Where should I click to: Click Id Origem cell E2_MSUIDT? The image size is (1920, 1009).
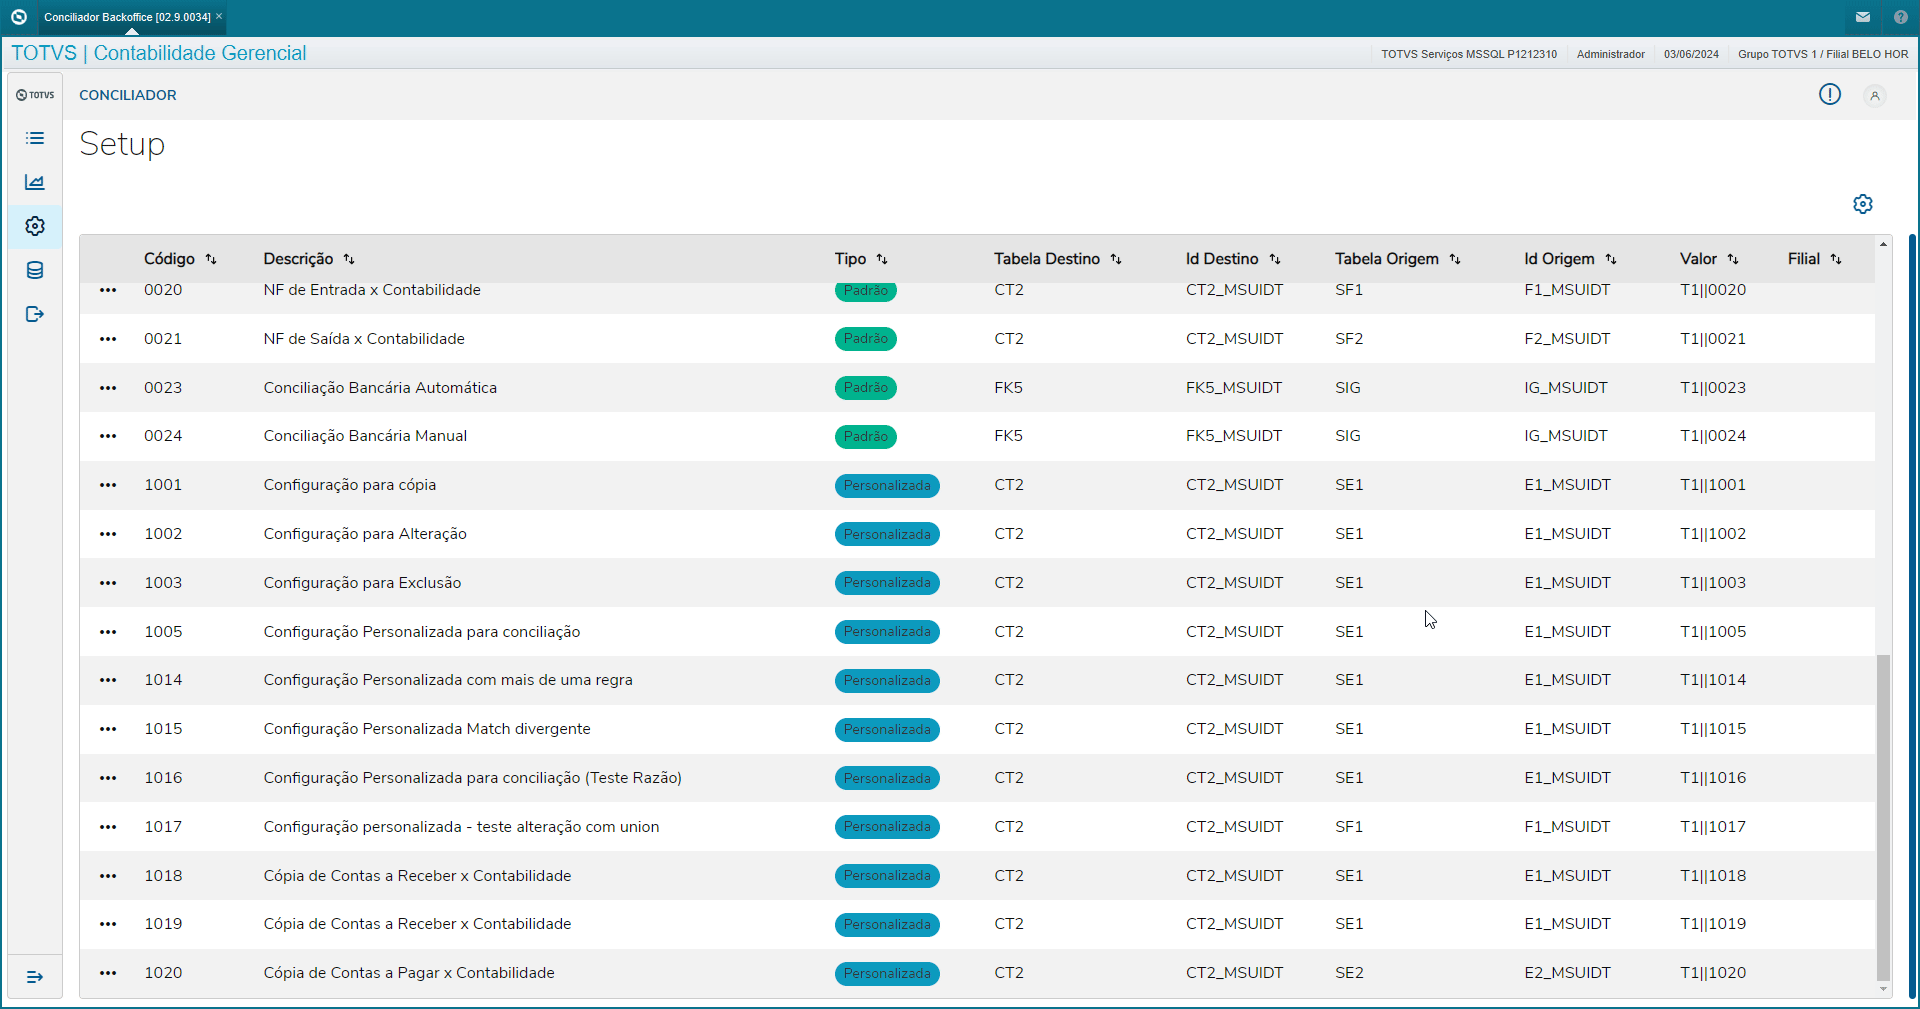1567,973
